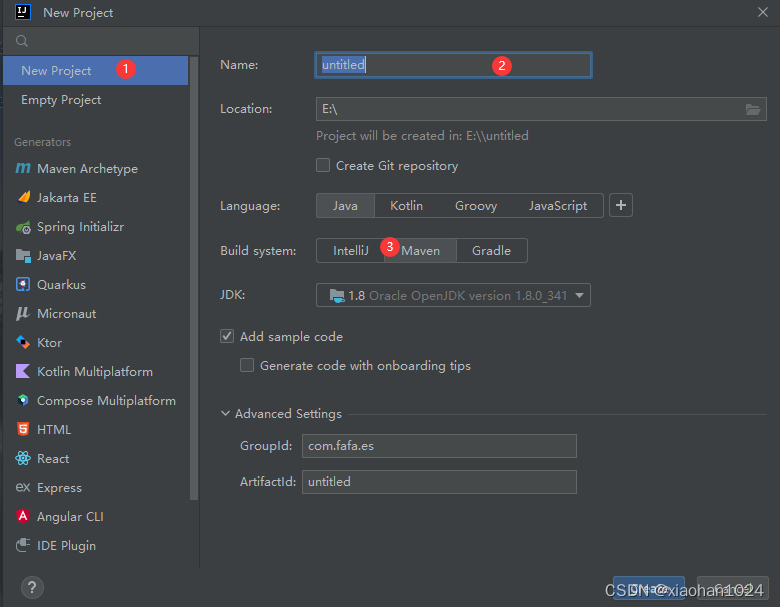The height and width of the screenshot is (607, 780).
Task: Collapse Advanced Settings section
Action: [x=225, y=413]
